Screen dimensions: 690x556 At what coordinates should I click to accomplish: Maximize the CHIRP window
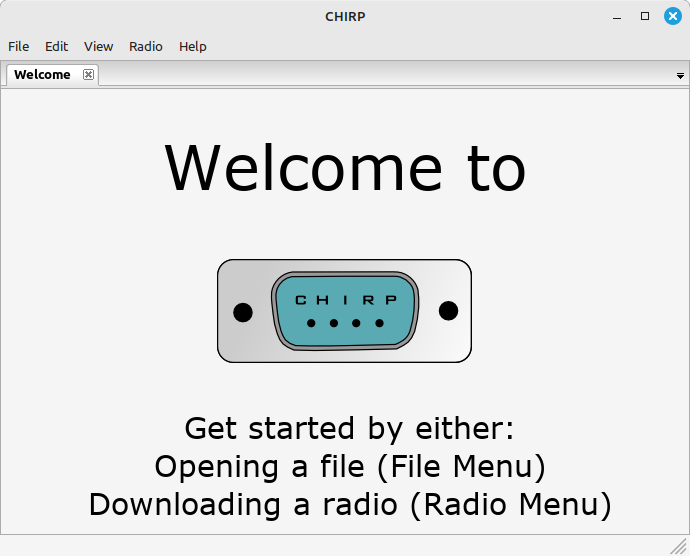coord(645,16)
